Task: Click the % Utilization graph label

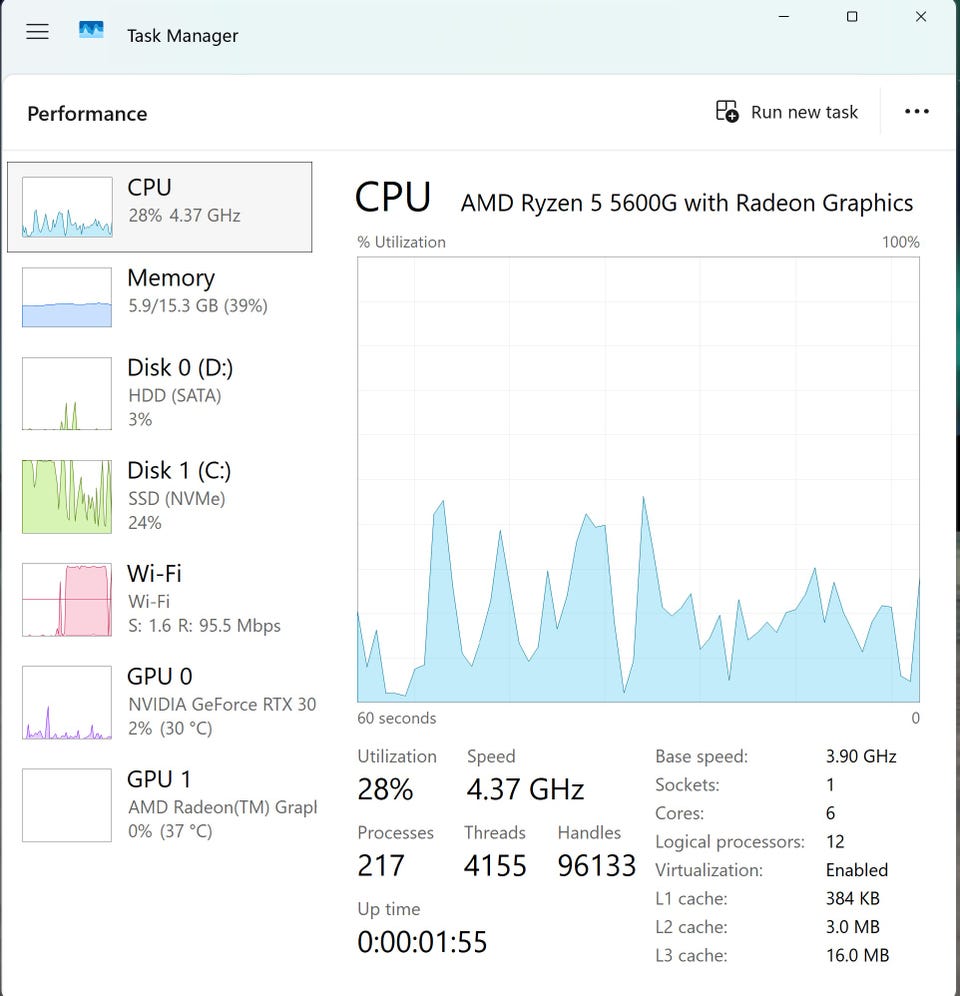Action: coord(402,242)
